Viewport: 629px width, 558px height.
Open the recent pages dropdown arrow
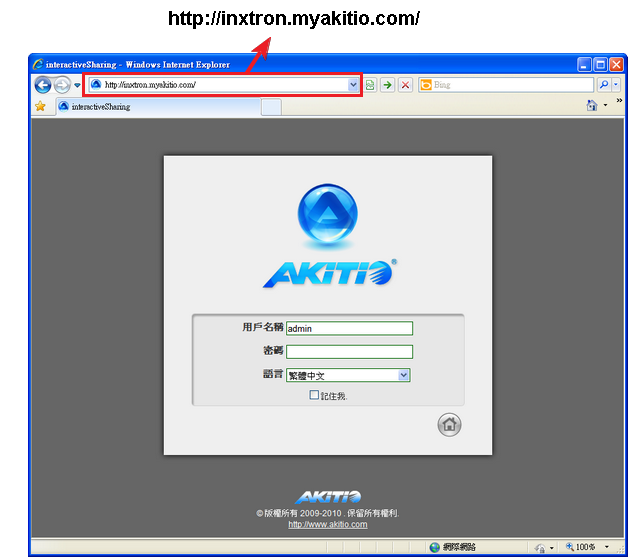click(x=78, y=85)
